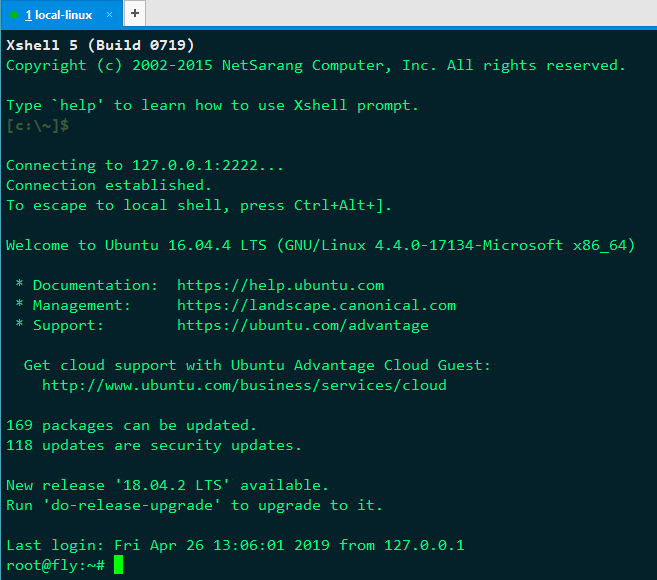The width and height of the screenshot is (657, 580).
Task: Click the "New release '18.04.2 LTS' available" line
Action: (167, 485)
